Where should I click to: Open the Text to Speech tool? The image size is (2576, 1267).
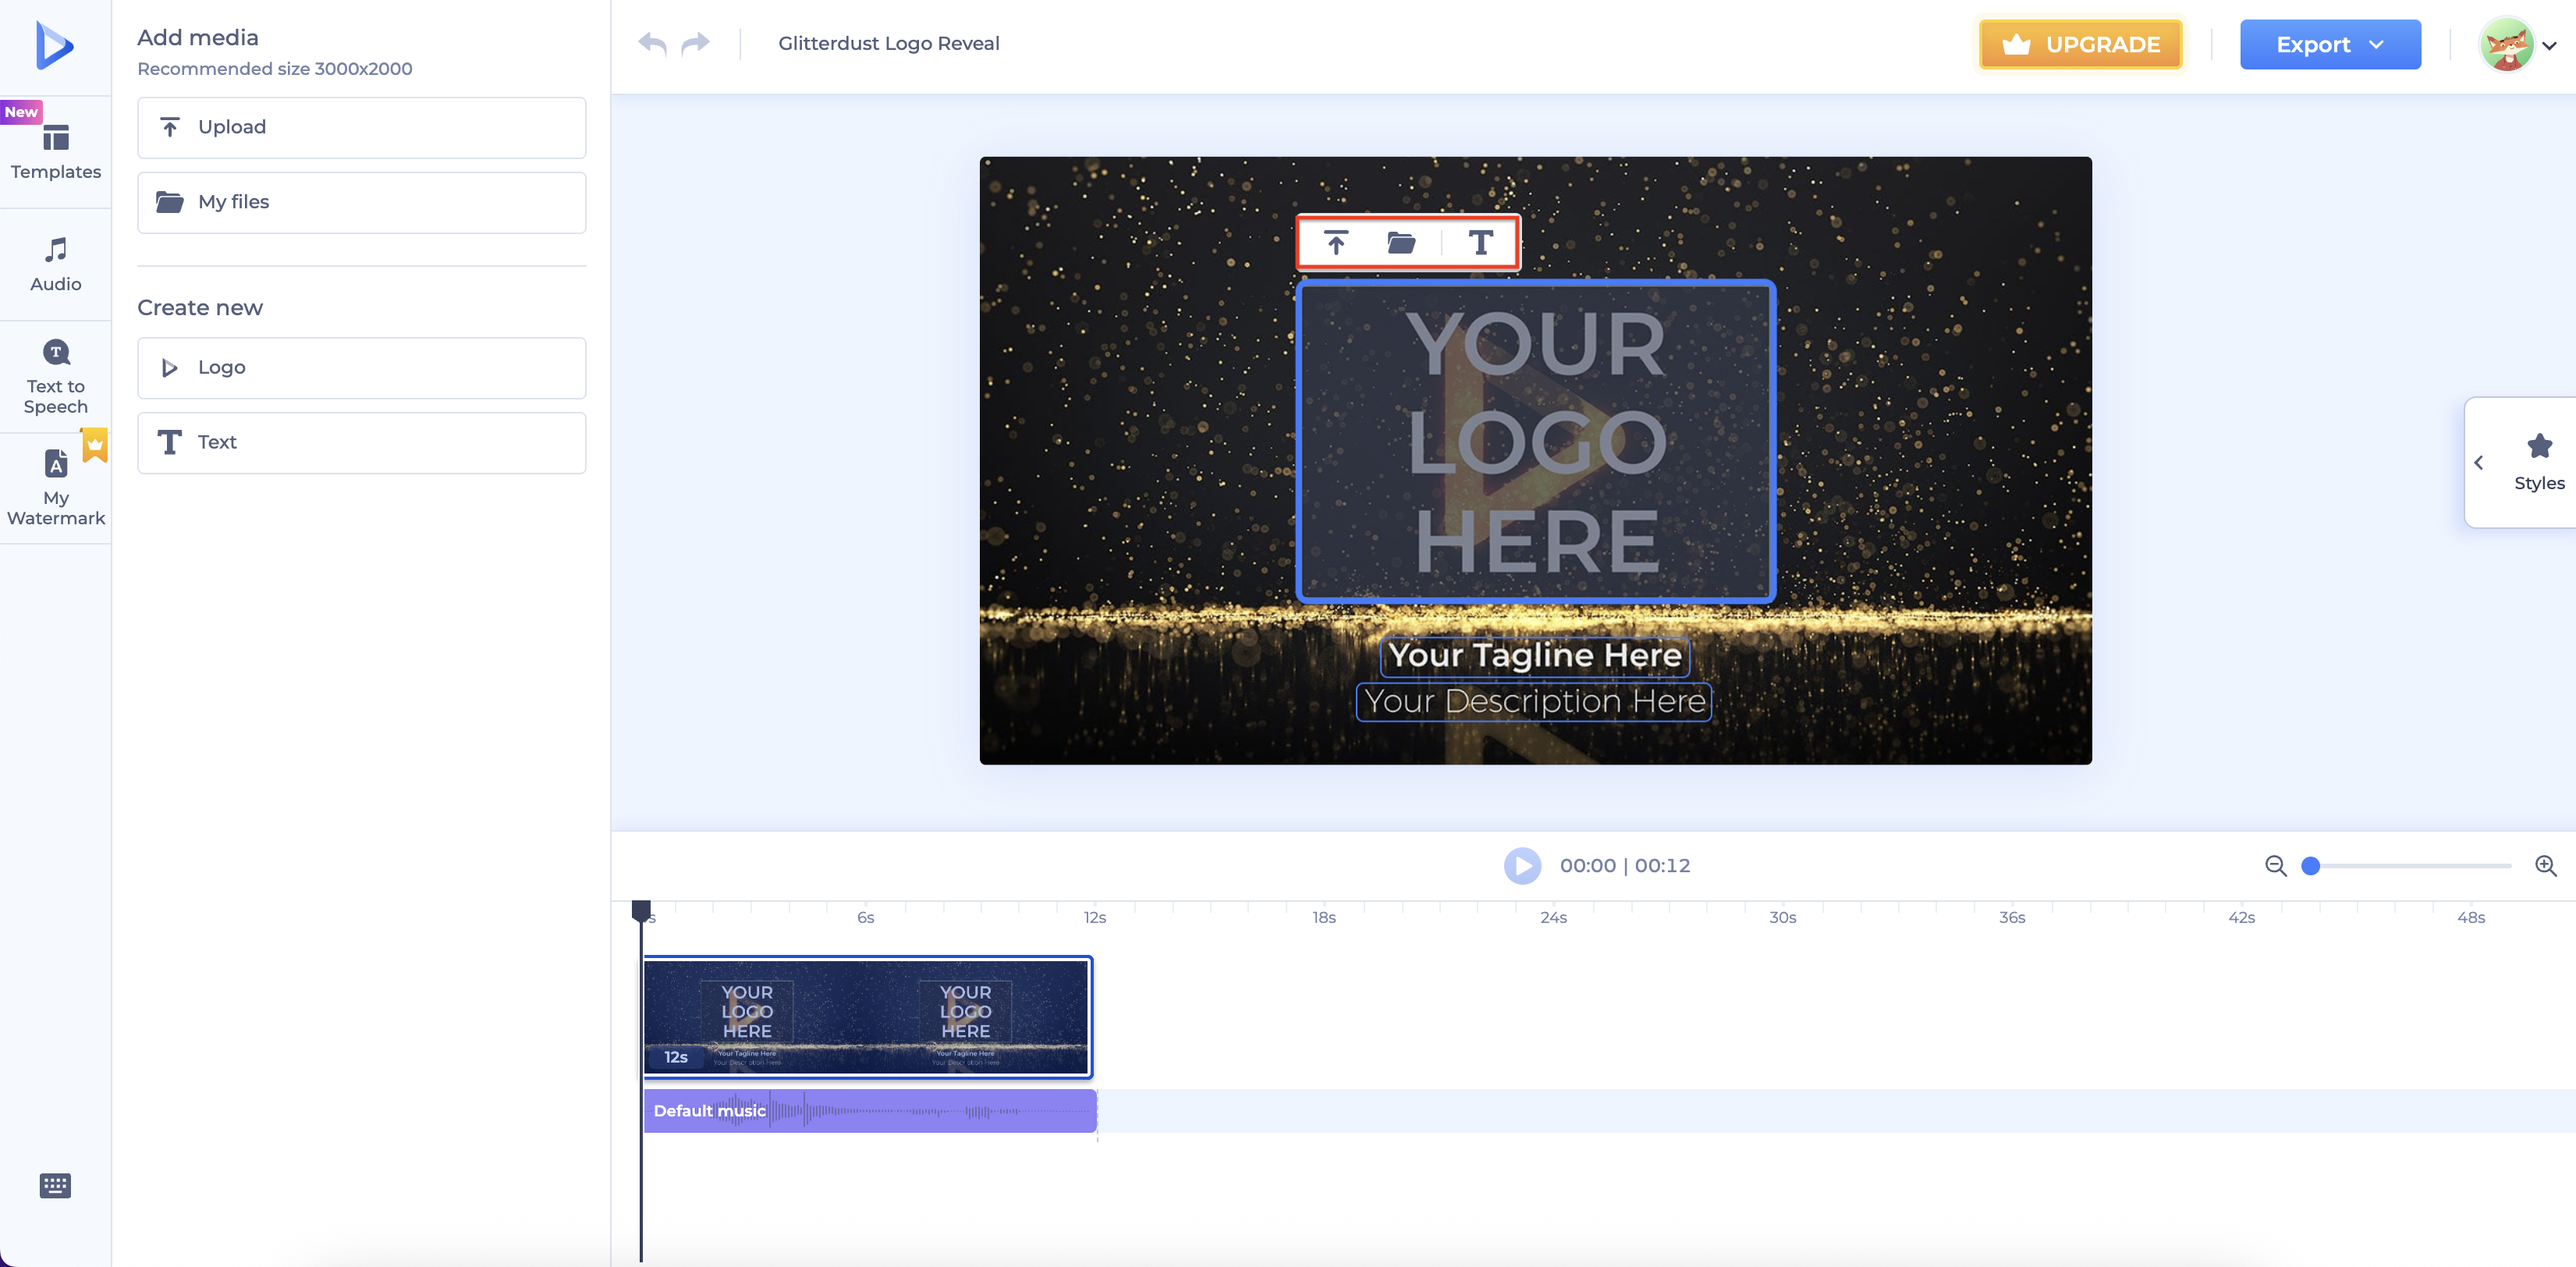(55, 376)
